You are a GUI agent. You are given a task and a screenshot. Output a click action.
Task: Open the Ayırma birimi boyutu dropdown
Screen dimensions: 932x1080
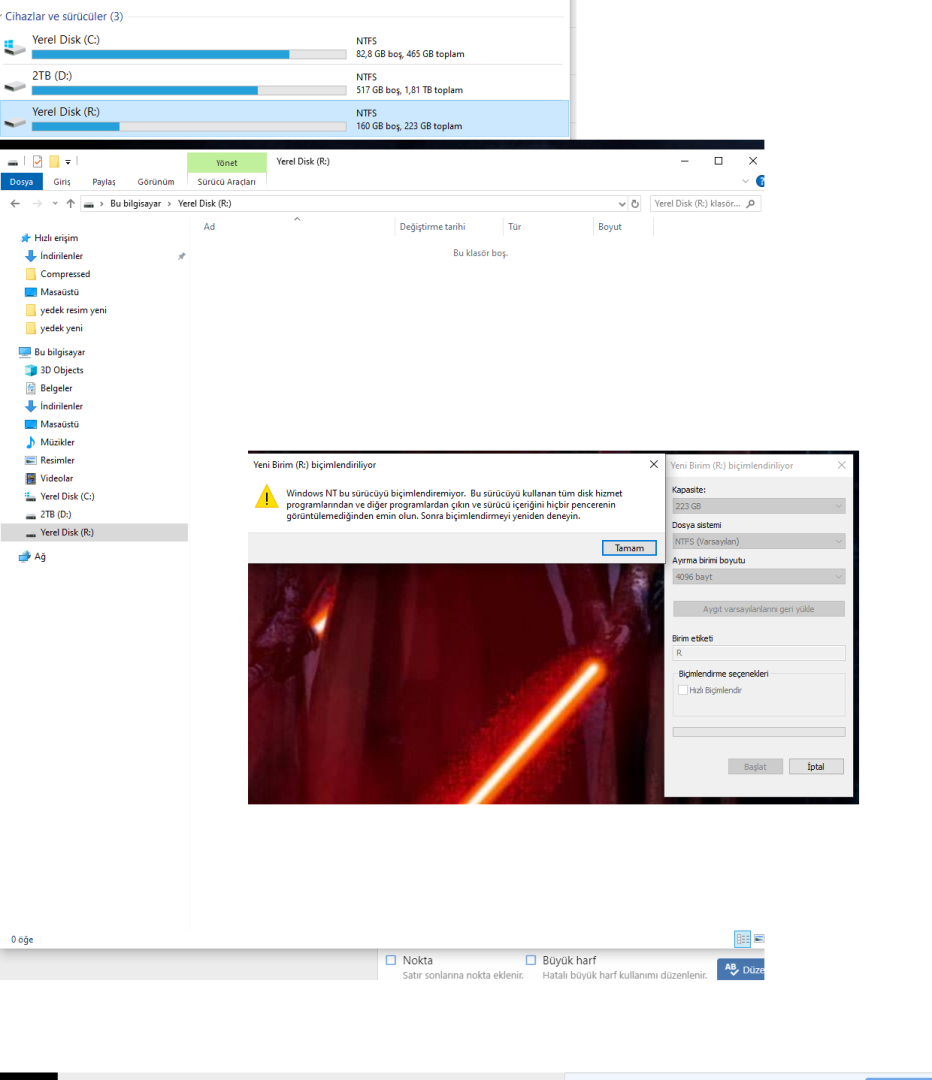point(758,577)
